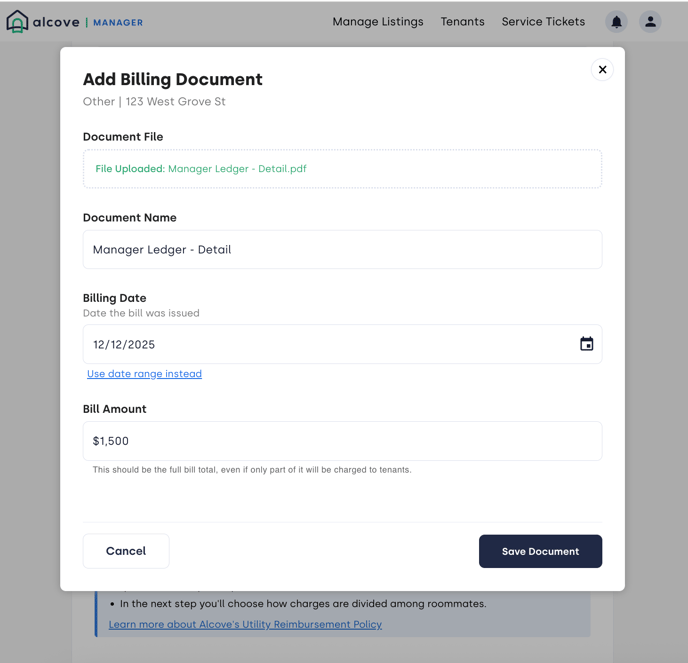Viewport: 688px width, 663px height.
Task: Click the Document File upload area
Action: pos(342,169)
